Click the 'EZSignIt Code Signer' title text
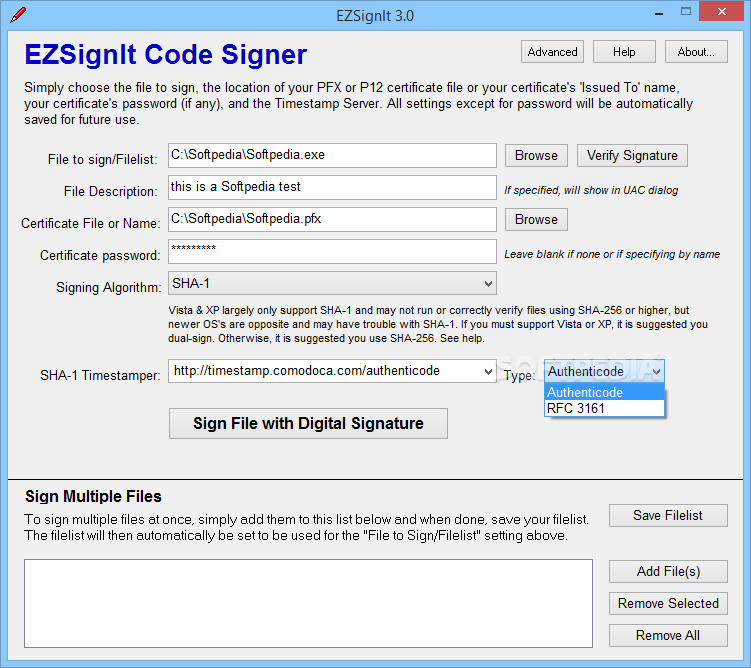 pos(166,54)
